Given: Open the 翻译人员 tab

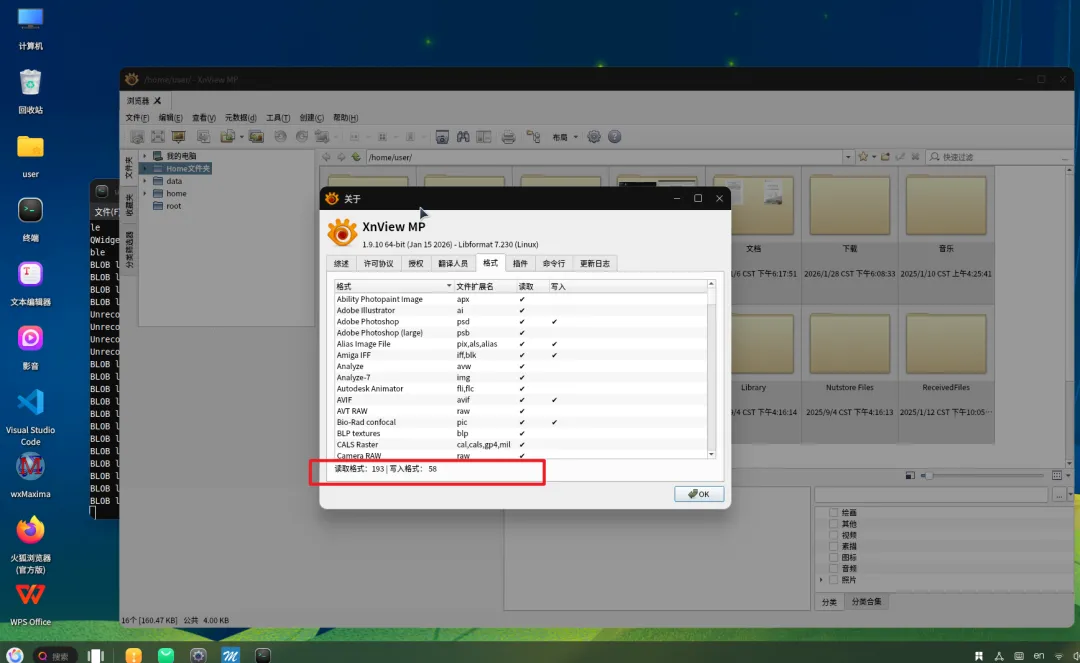Looking at the screenshot, I should pyautogui.click(x=453, y=264).
